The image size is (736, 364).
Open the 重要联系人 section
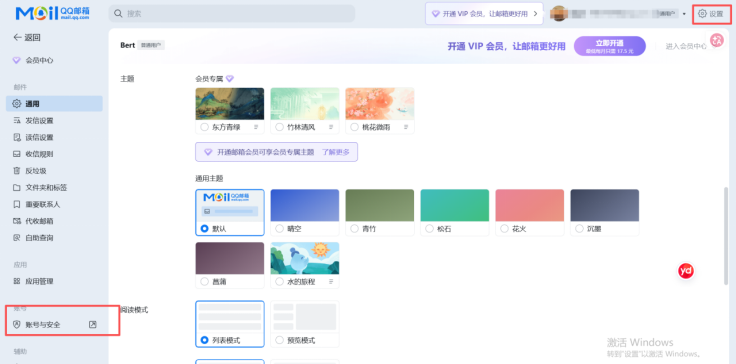pyautogui.click(x=54, y=204)
